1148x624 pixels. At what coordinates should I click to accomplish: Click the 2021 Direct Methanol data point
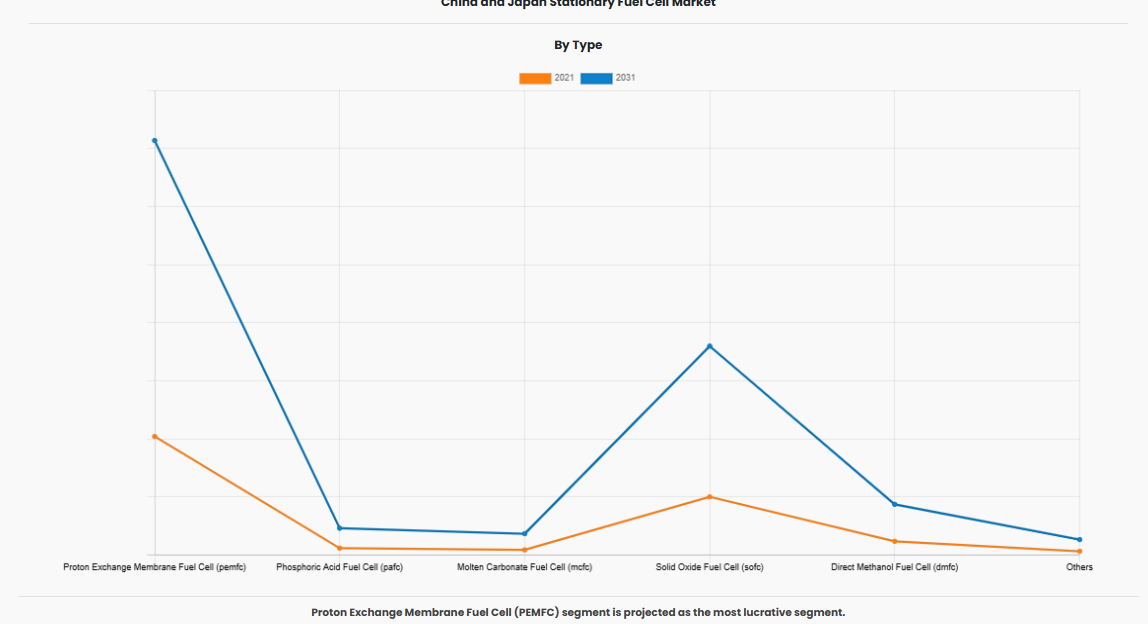895,542
